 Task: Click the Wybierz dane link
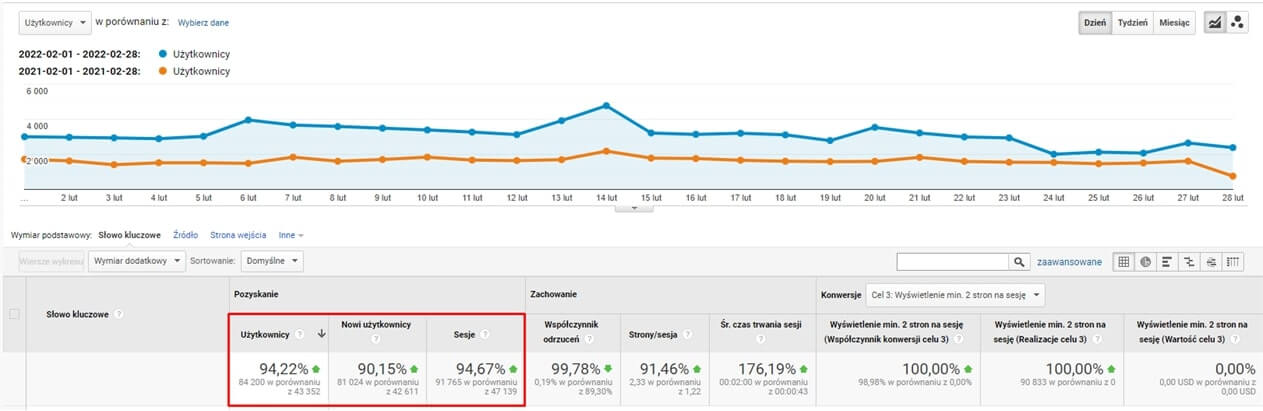tap(203, 22)
